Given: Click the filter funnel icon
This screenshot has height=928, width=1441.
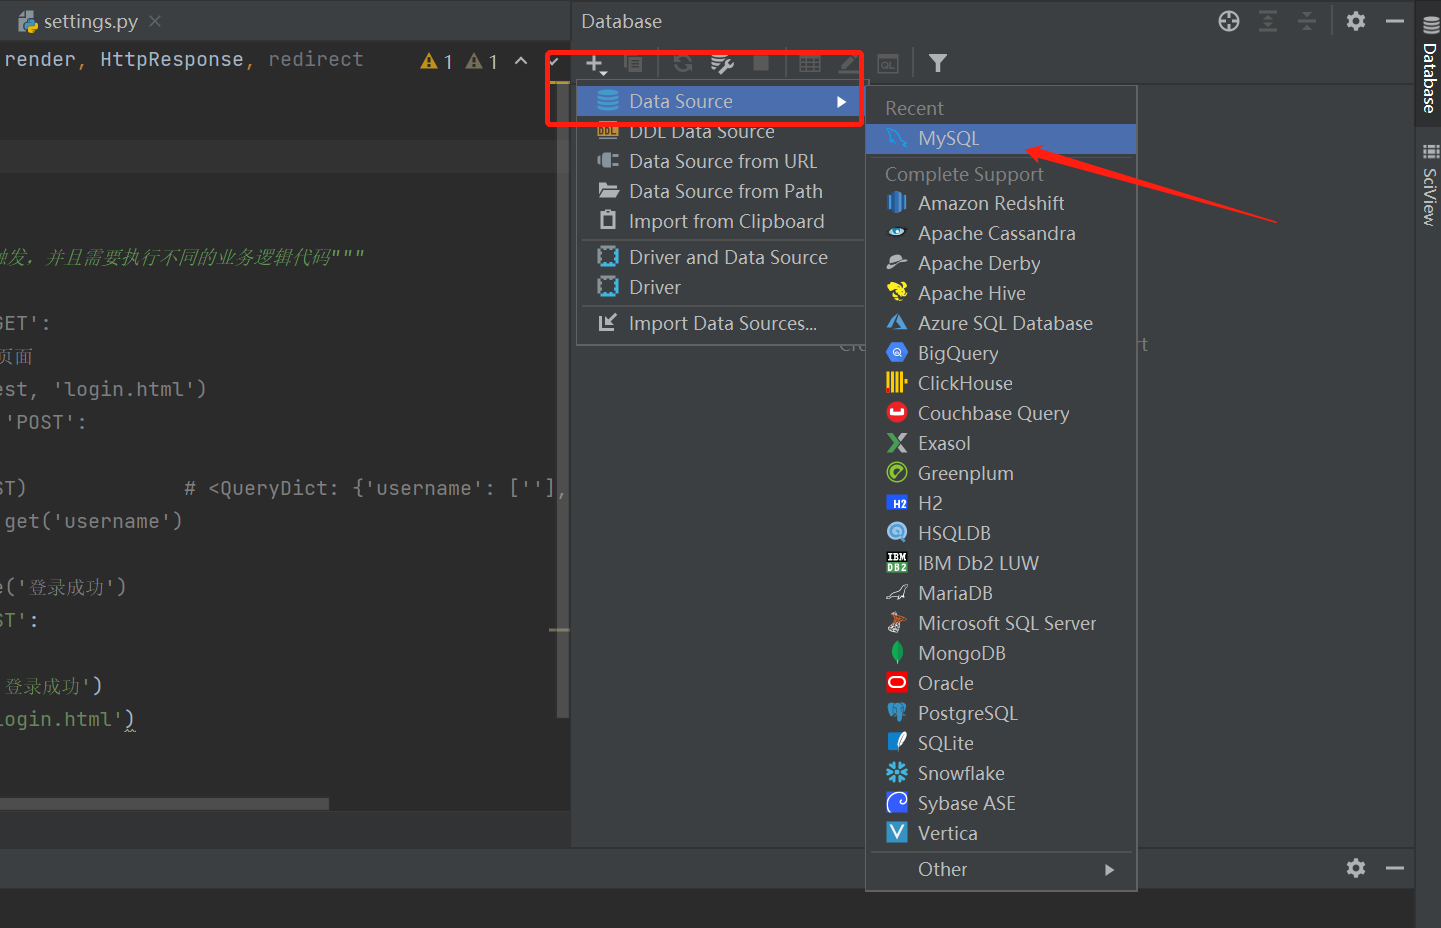Looking at the screenshot, I should point(938,64).
